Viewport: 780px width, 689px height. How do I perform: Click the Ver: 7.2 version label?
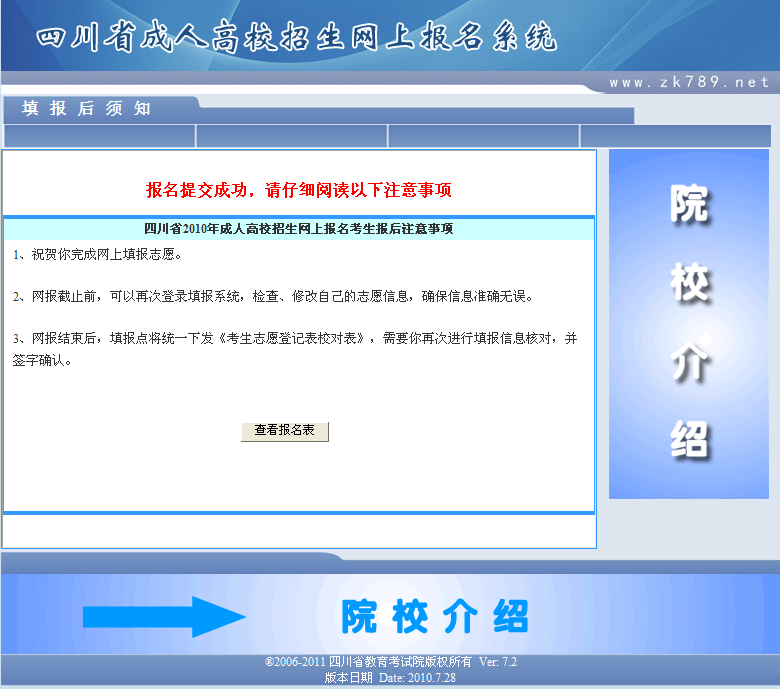498,662
